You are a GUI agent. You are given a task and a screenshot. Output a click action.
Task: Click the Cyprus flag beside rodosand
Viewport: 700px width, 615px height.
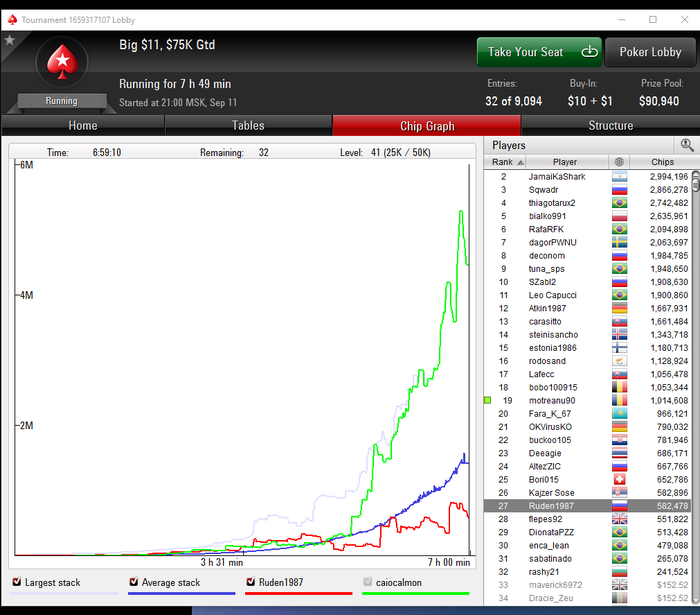[619, 361]
